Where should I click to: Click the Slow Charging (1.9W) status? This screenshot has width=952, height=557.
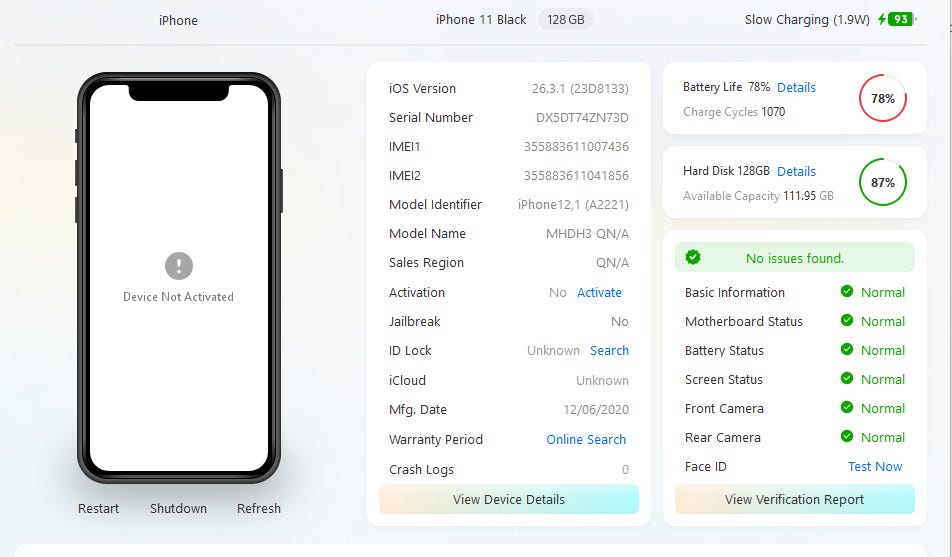[807, 19]
